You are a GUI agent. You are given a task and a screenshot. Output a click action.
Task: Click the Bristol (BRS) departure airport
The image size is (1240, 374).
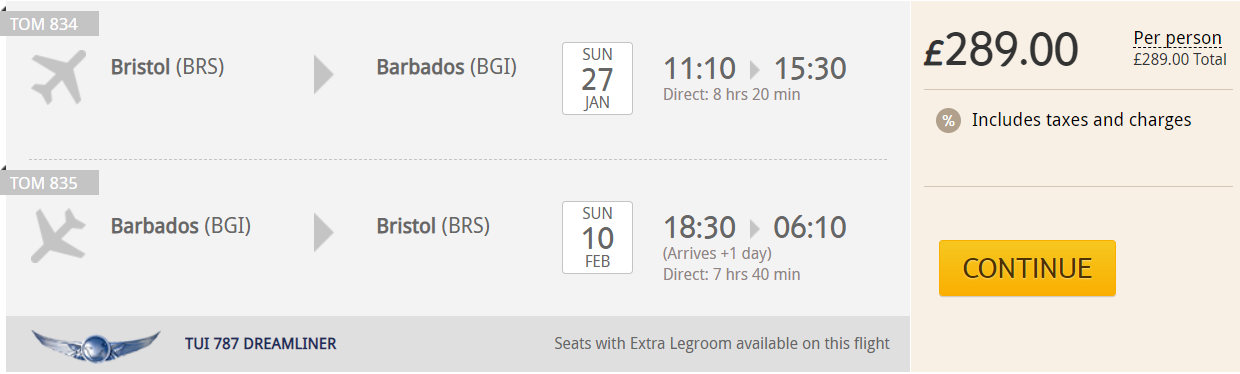(x=168, y=67)
